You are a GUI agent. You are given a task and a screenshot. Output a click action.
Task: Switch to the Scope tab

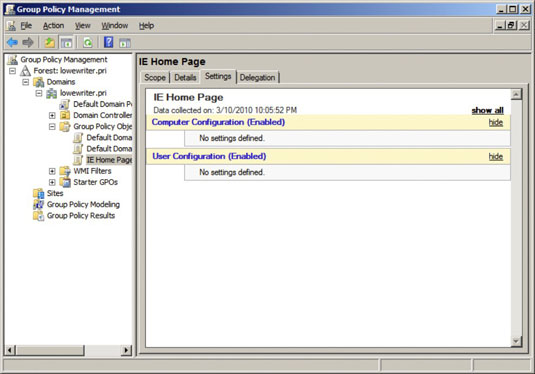tap(155, 77)
